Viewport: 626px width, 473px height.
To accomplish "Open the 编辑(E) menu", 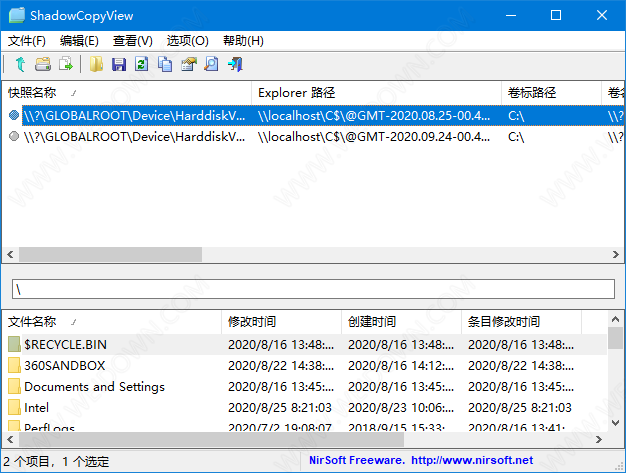I will pos(79,41).
